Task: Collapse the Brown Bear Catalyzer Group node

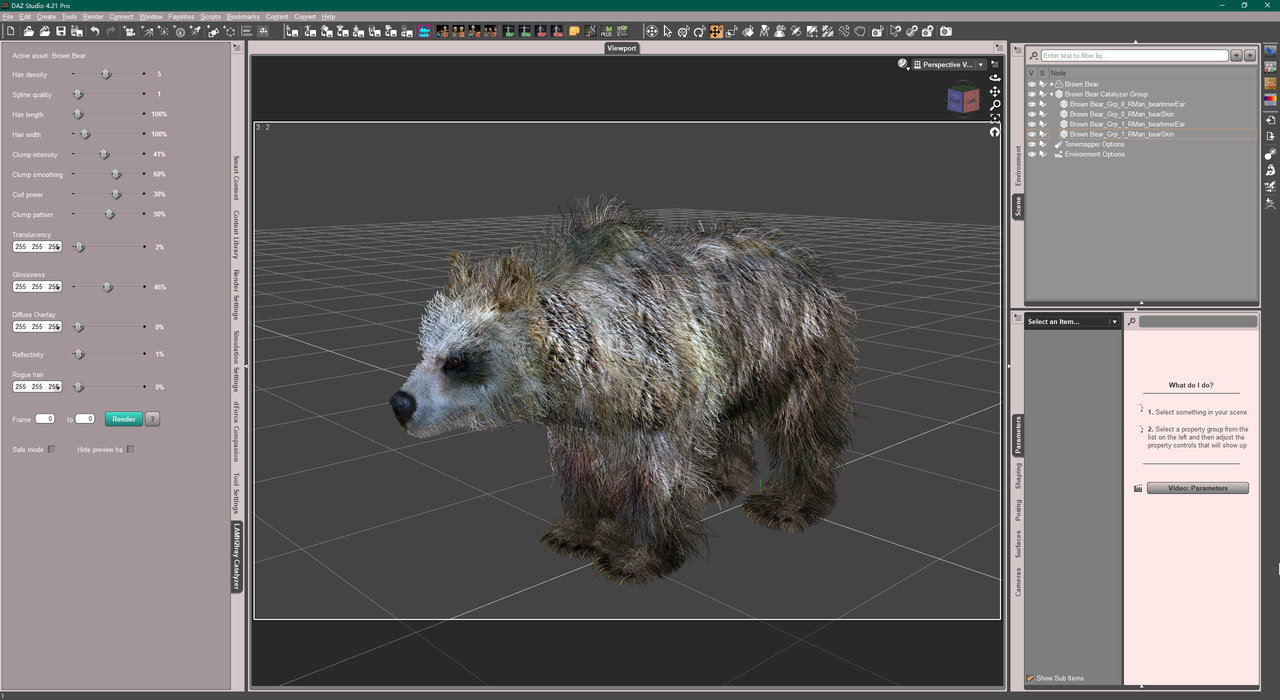Action: click(x=1051, y=94)
